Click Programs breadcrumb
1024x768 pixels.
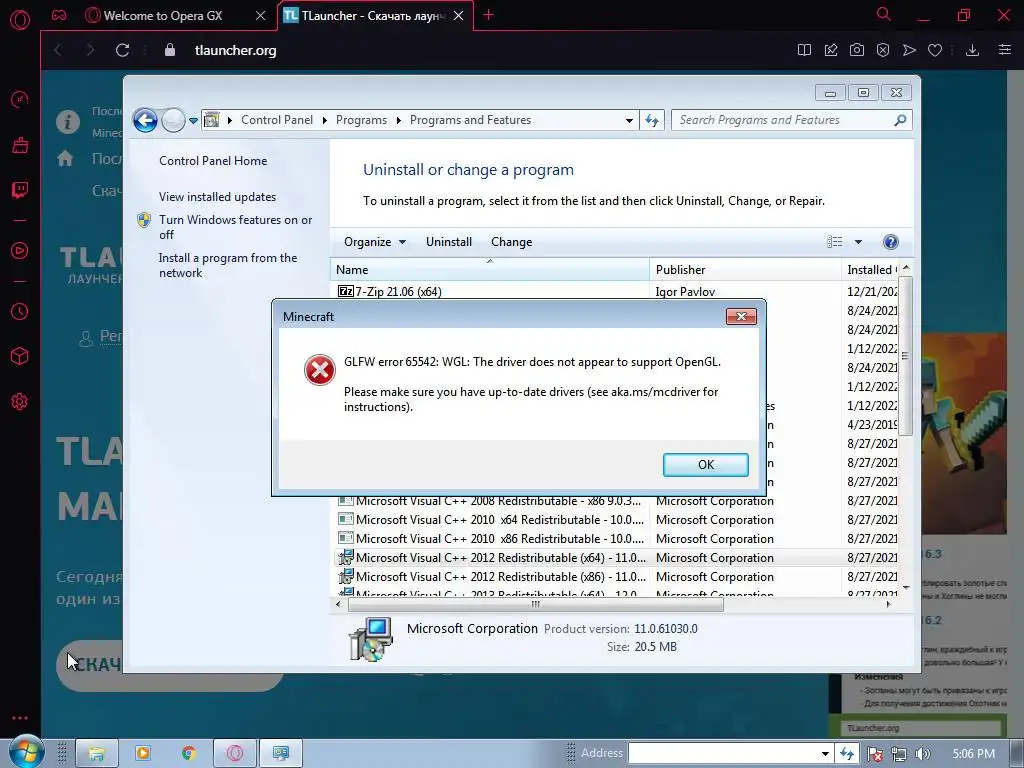pos(361,120)
